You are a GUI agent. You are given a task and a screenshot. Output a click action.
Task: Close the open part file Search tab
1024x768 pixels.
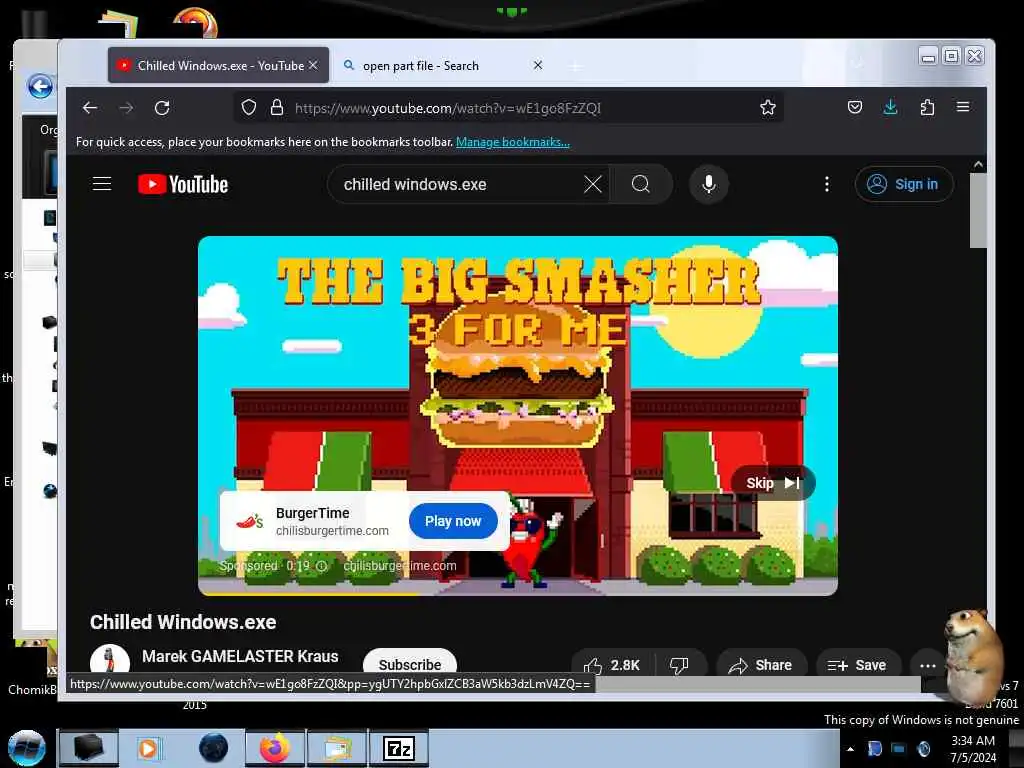537,65
